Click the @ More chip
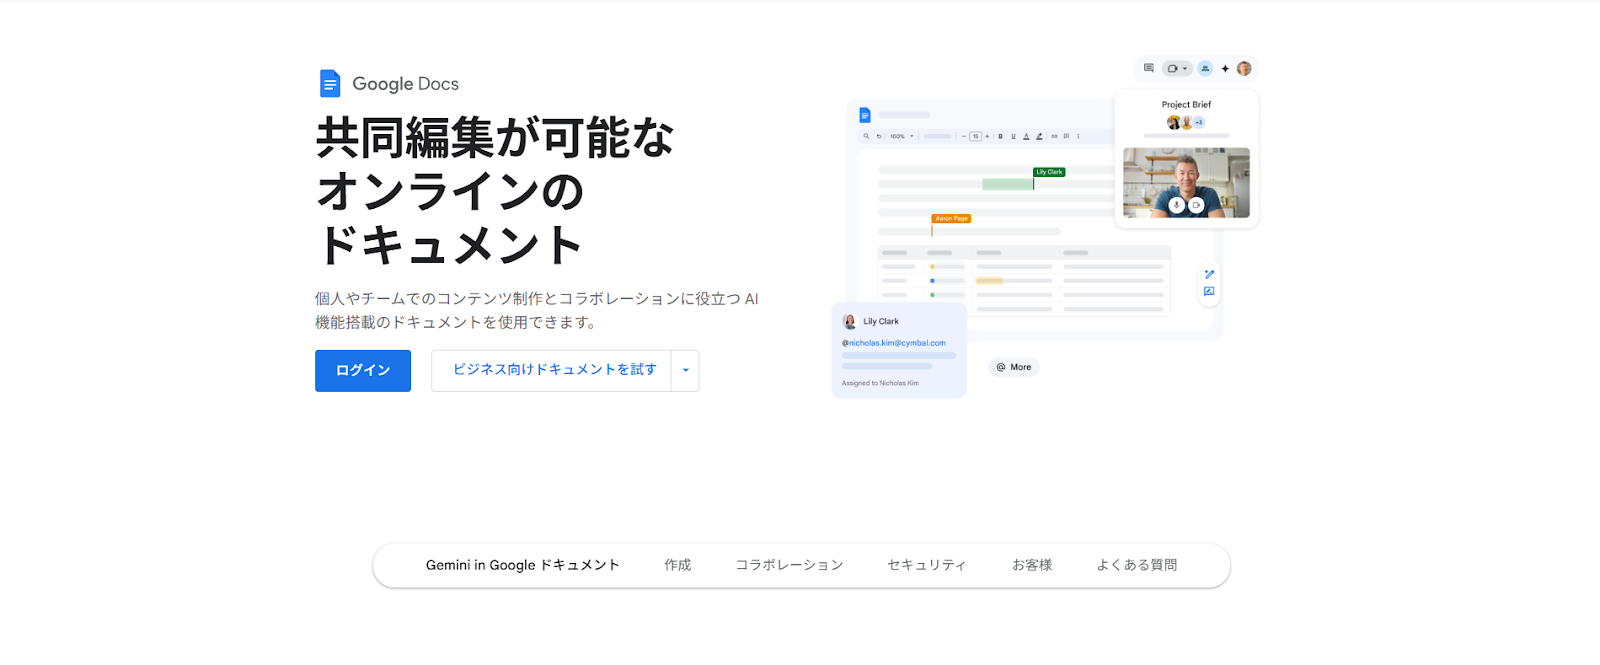Screen dimensions: 1600x665 pyautogui.click(x=1014, y=367)
